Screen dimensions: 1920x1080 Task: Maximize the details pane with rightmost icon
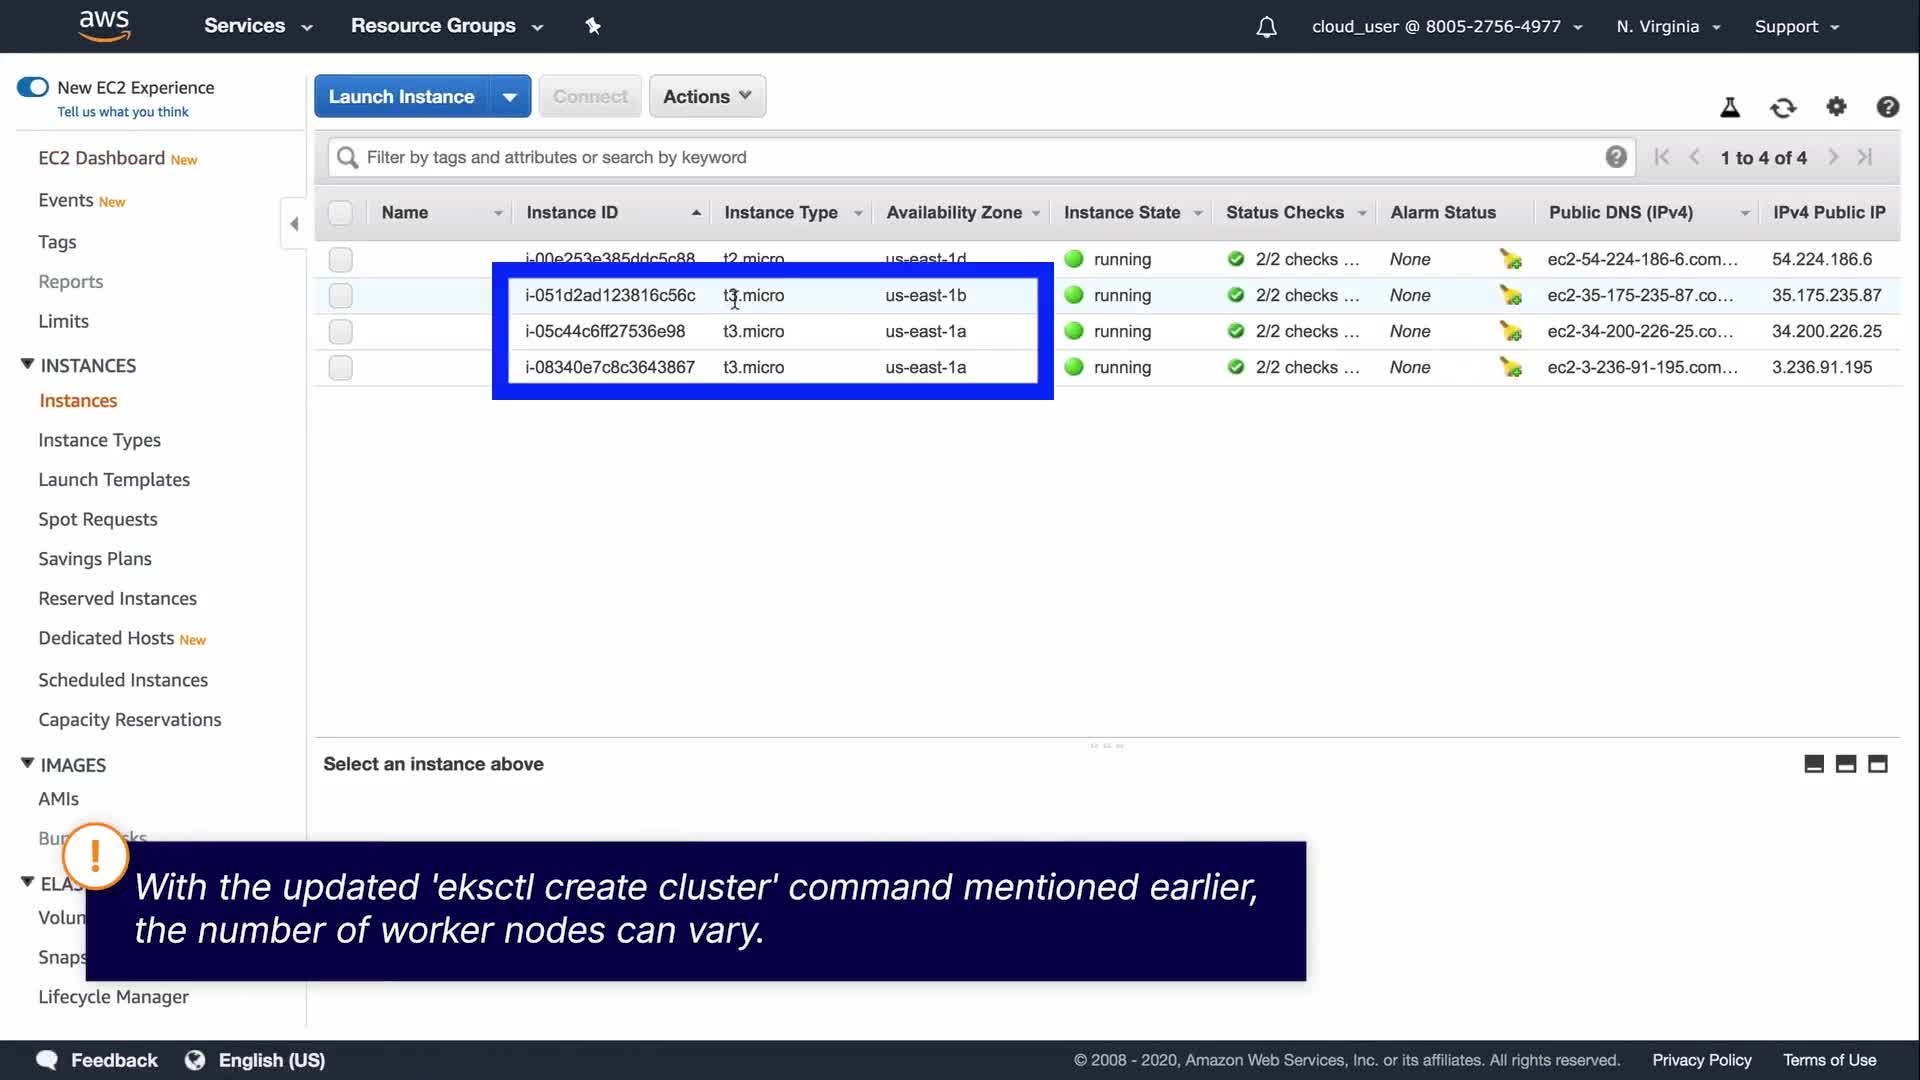tap(1878, 764)
